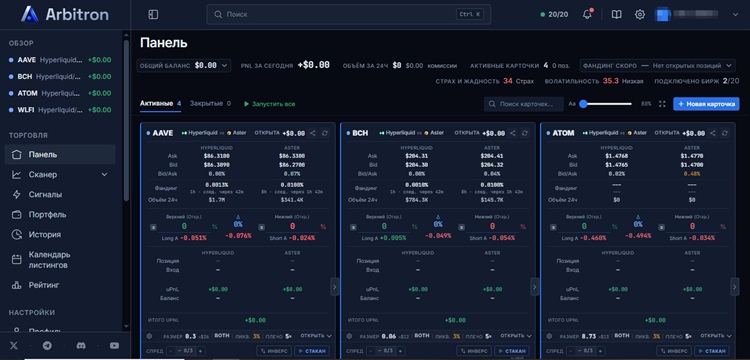Image resolution: width=750 pixels, height=360 pixels.
Task: Create a Новая карточка
Action: pyautogui.click(x=706, y=104)
